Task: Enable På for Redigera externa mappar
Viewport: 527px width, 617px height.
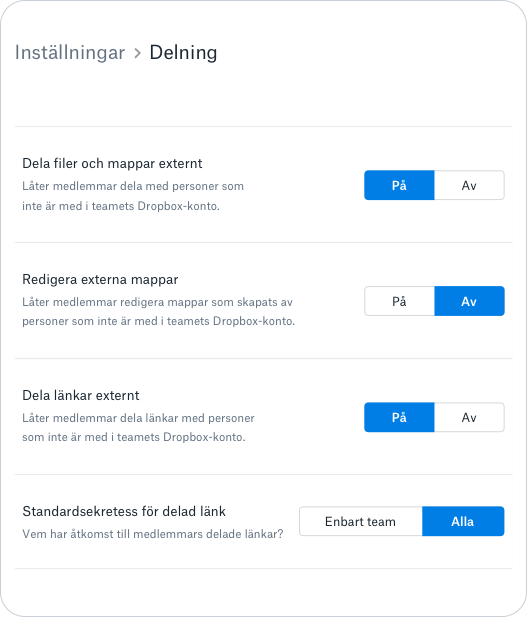Action: pyautogui.click(x=399, y=301)
